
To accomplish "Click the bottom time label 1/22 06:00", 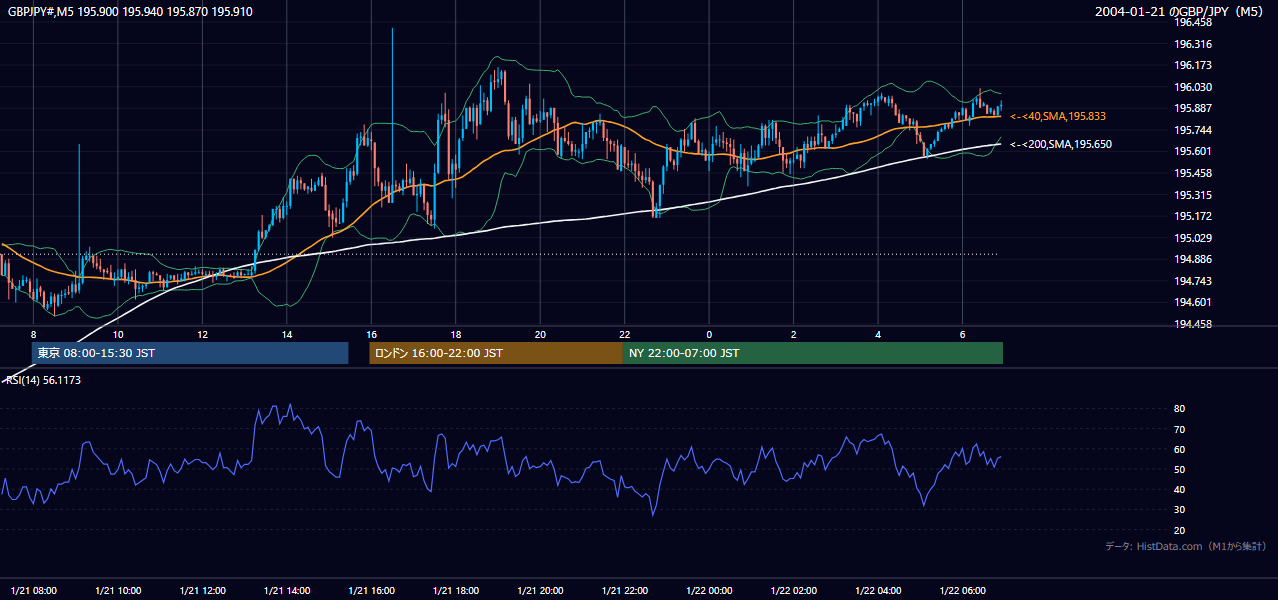I will coord(963,591).
